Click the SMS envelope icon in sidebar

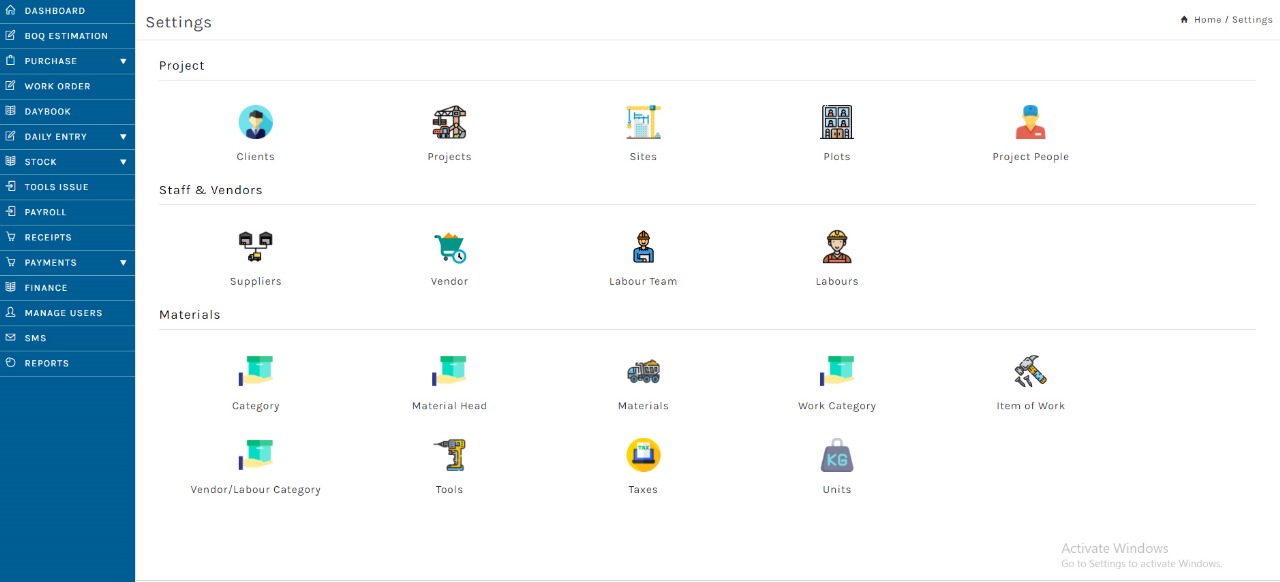click(10, 338)
